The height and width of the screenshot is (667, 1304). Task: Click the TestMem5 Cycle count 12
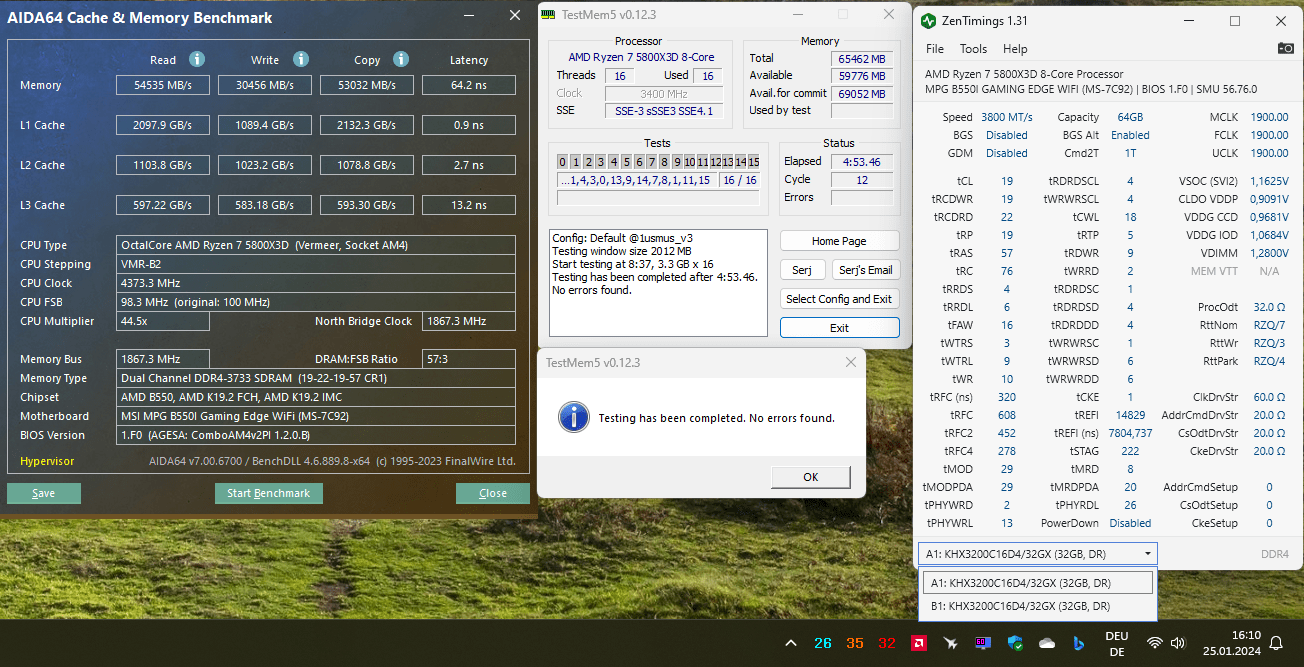click(x=862, y=180)
